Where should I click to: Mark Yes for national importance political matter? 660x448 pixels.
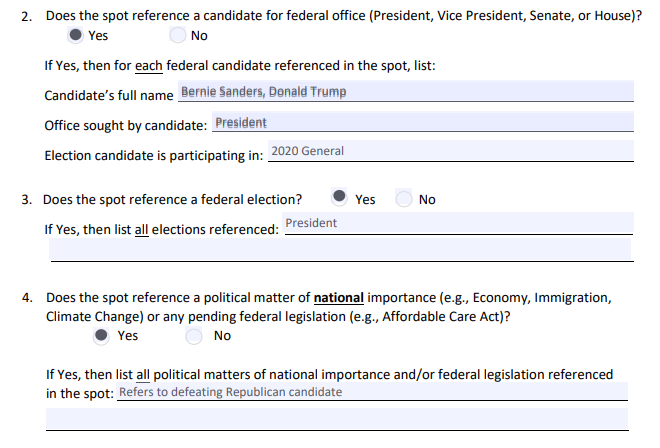[104, 336]
